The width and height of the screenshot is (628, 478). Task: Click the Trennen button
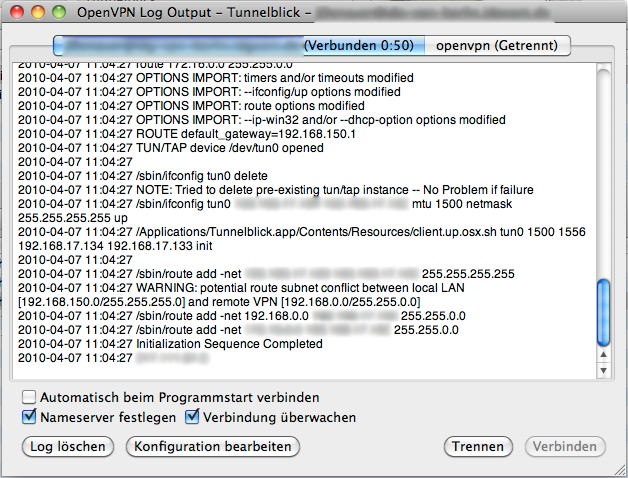pyautogui.click(x=478, y=446)
